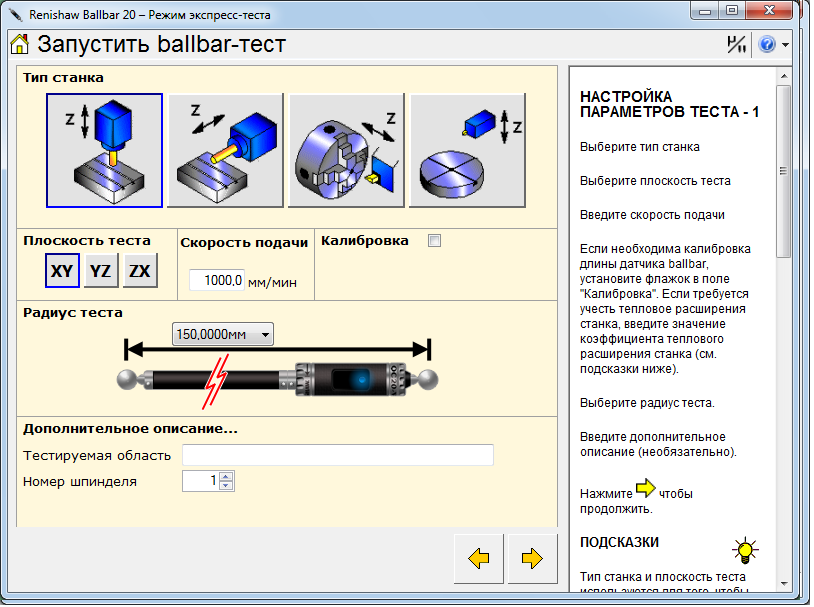Click the feed rate field 1000,0
Image resolution: width=814 pixels, height=607 pixels.
point(216,280)
